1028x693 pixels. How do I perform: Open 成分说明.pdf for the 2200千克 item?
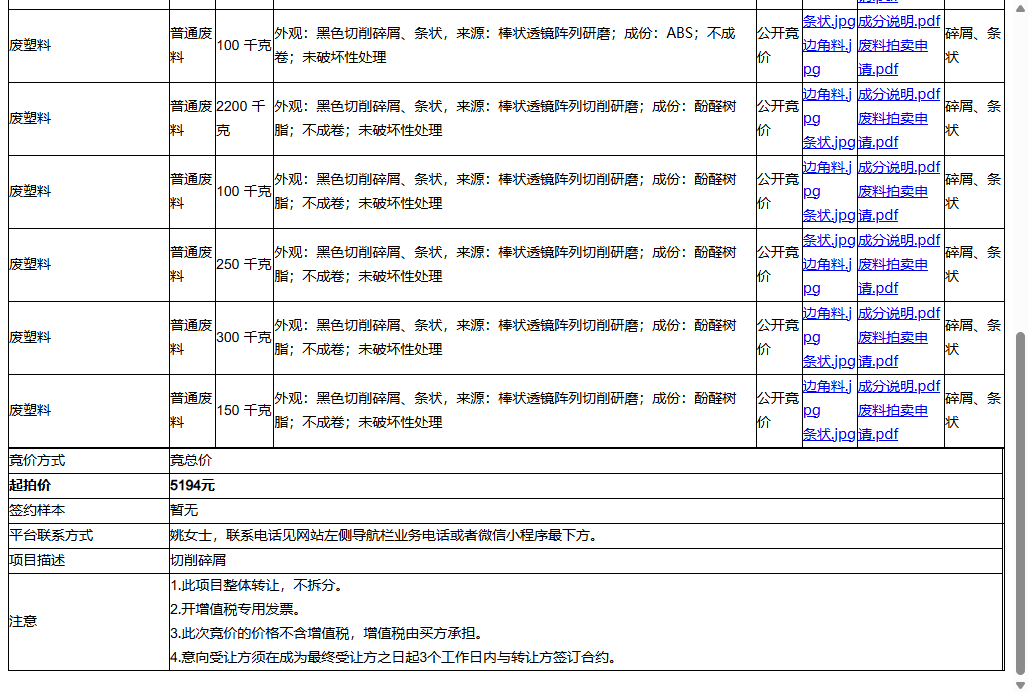[897, 94]
